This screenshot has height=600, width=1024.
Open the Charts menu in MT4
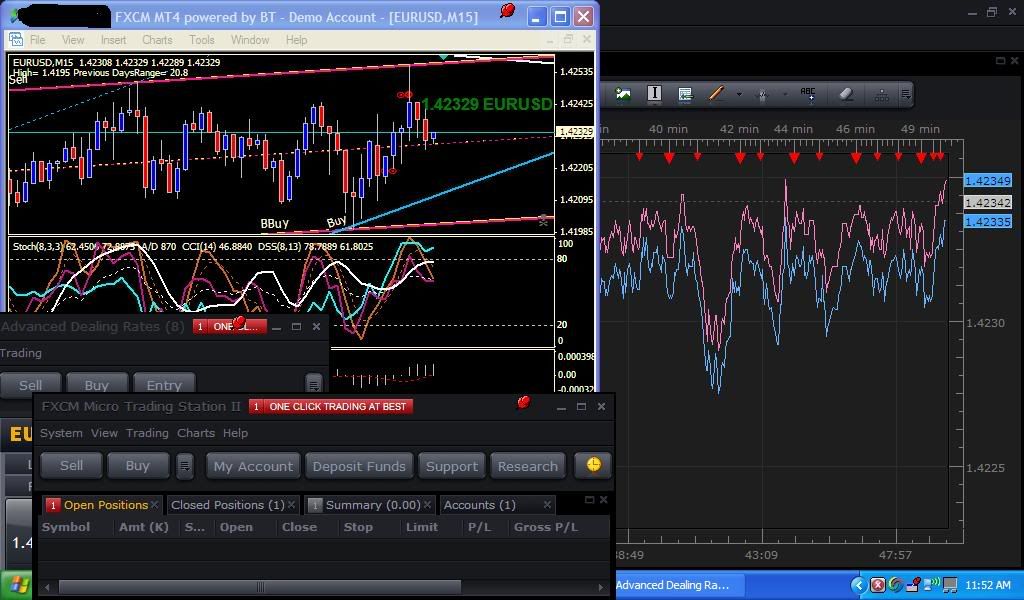click(157, 40)
